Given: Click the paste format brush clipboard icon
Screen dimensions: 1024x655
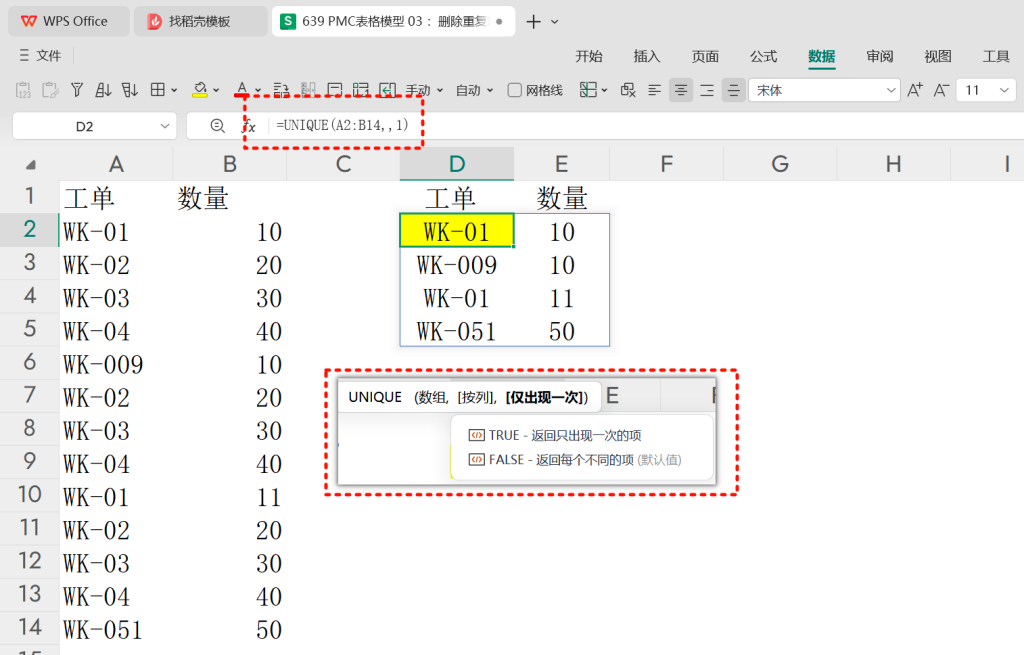Looking at the screenshot, I should (x=50, y=90).
